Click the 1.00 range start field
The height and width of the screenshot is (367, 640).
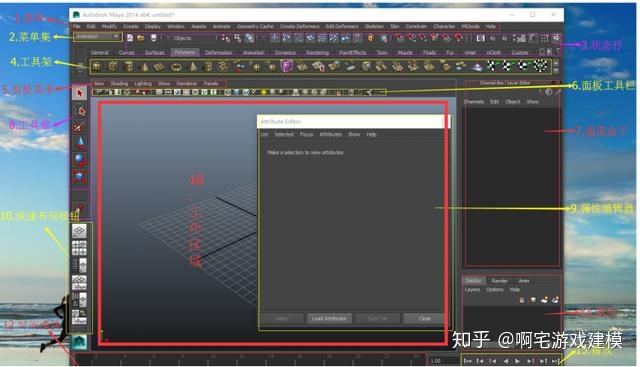[442, 361]
